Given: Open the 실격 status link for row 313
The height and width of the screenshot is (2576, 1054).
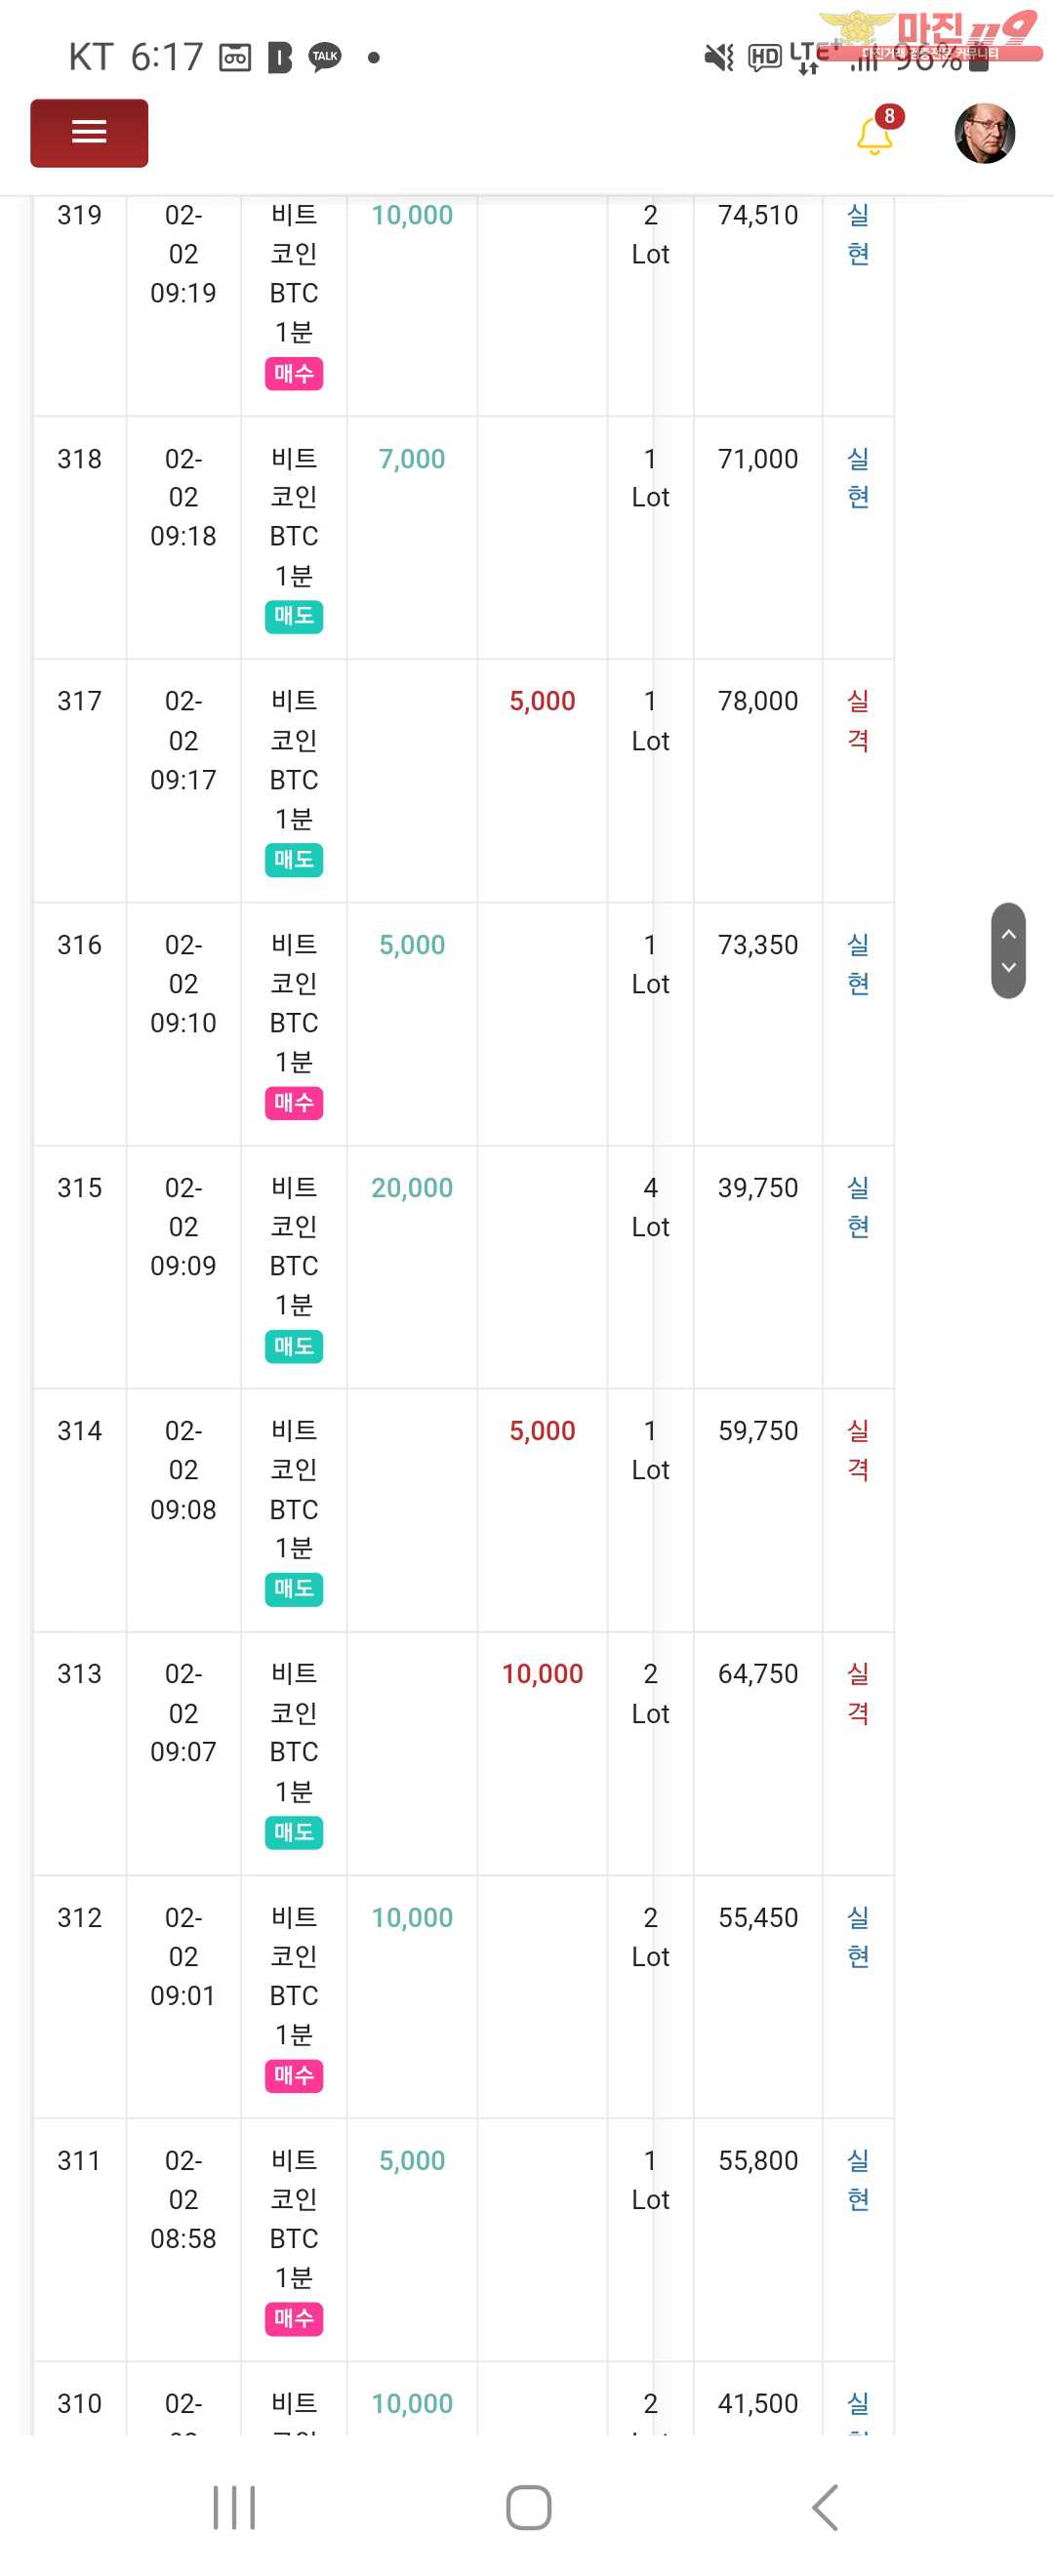Looking at the screenshot, I should click(x=858, y=1693).
